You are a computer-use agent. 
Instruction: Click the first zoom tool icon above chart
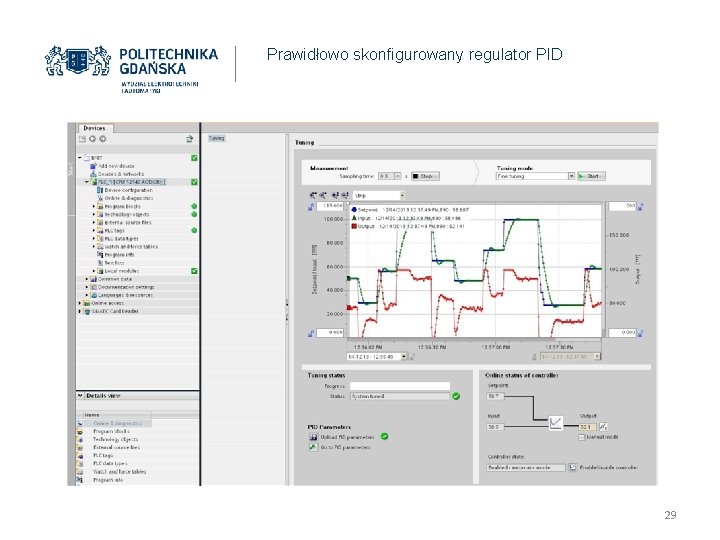313,195
